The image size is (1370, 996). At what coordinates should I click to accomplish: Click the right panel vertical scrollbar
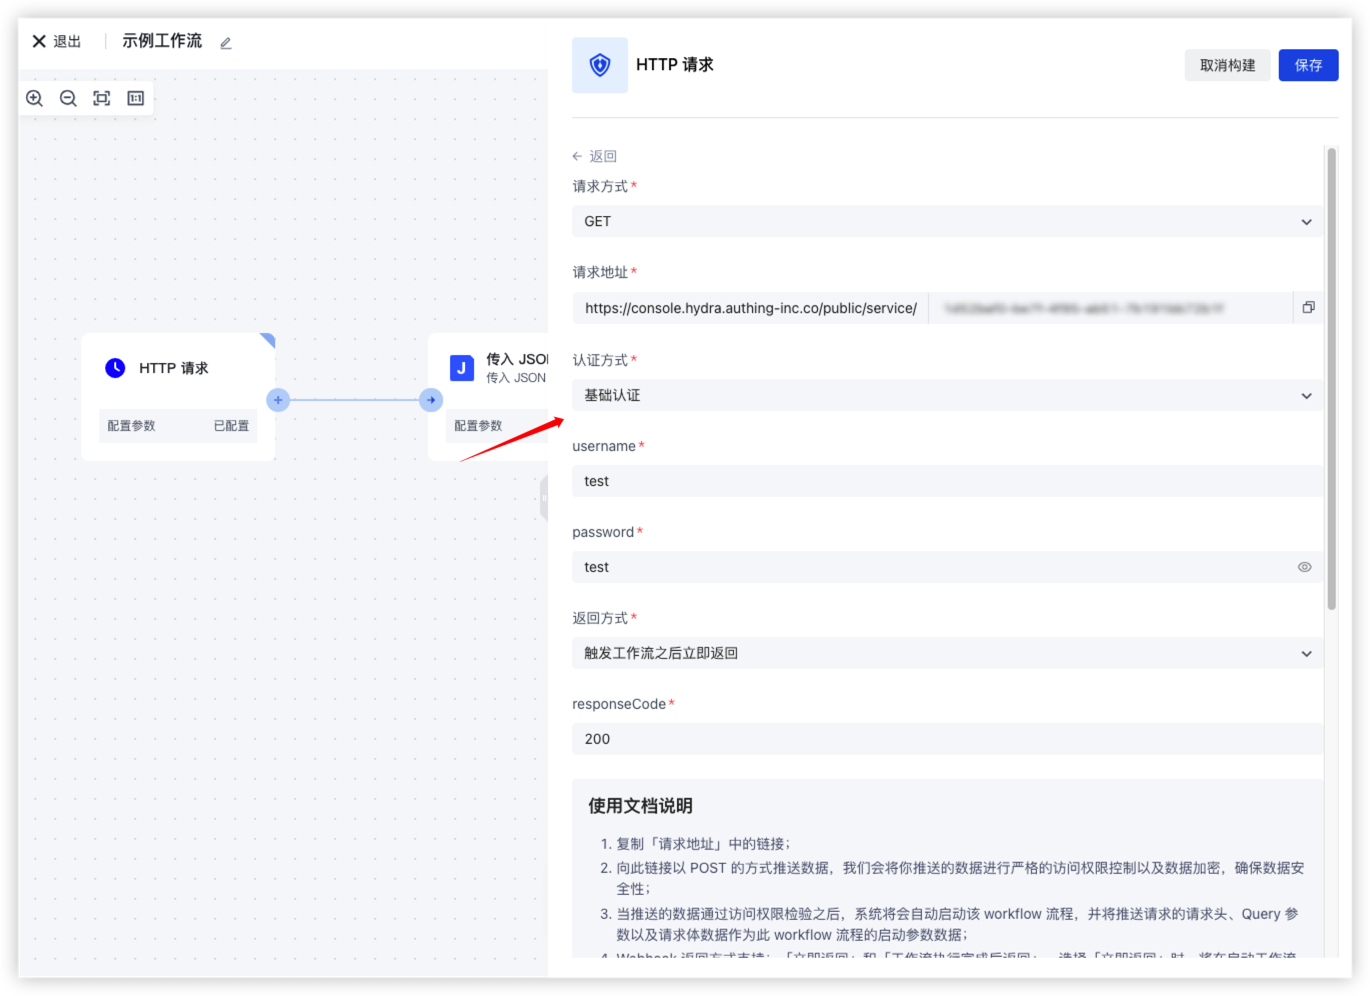point(1331,380)
